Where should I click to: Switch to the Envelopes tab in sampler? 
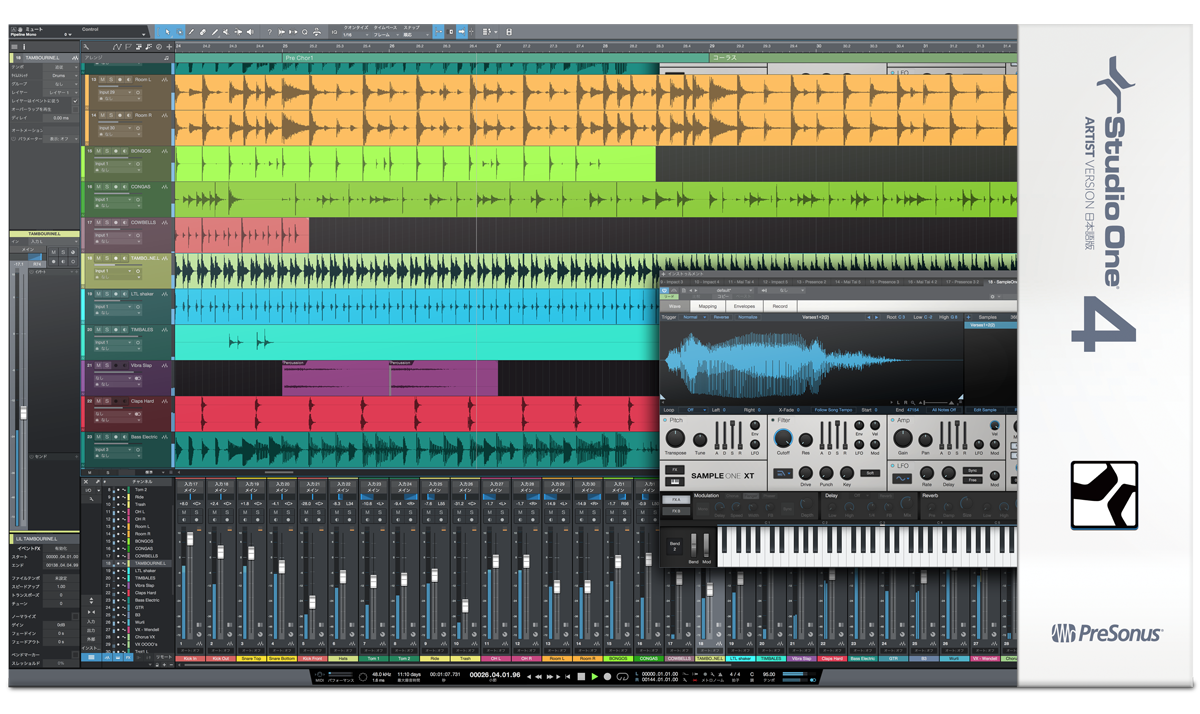744,306
